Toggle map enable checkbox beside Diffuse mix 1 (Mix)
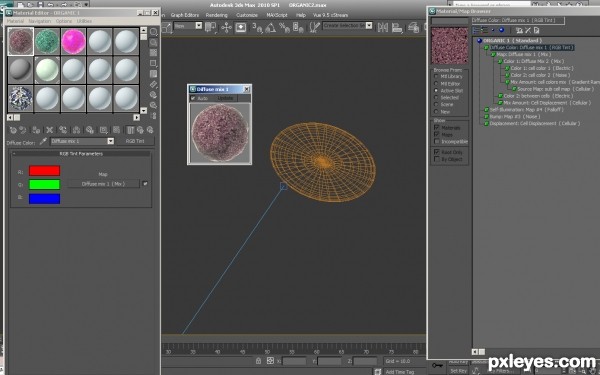 tap(145, 184)
